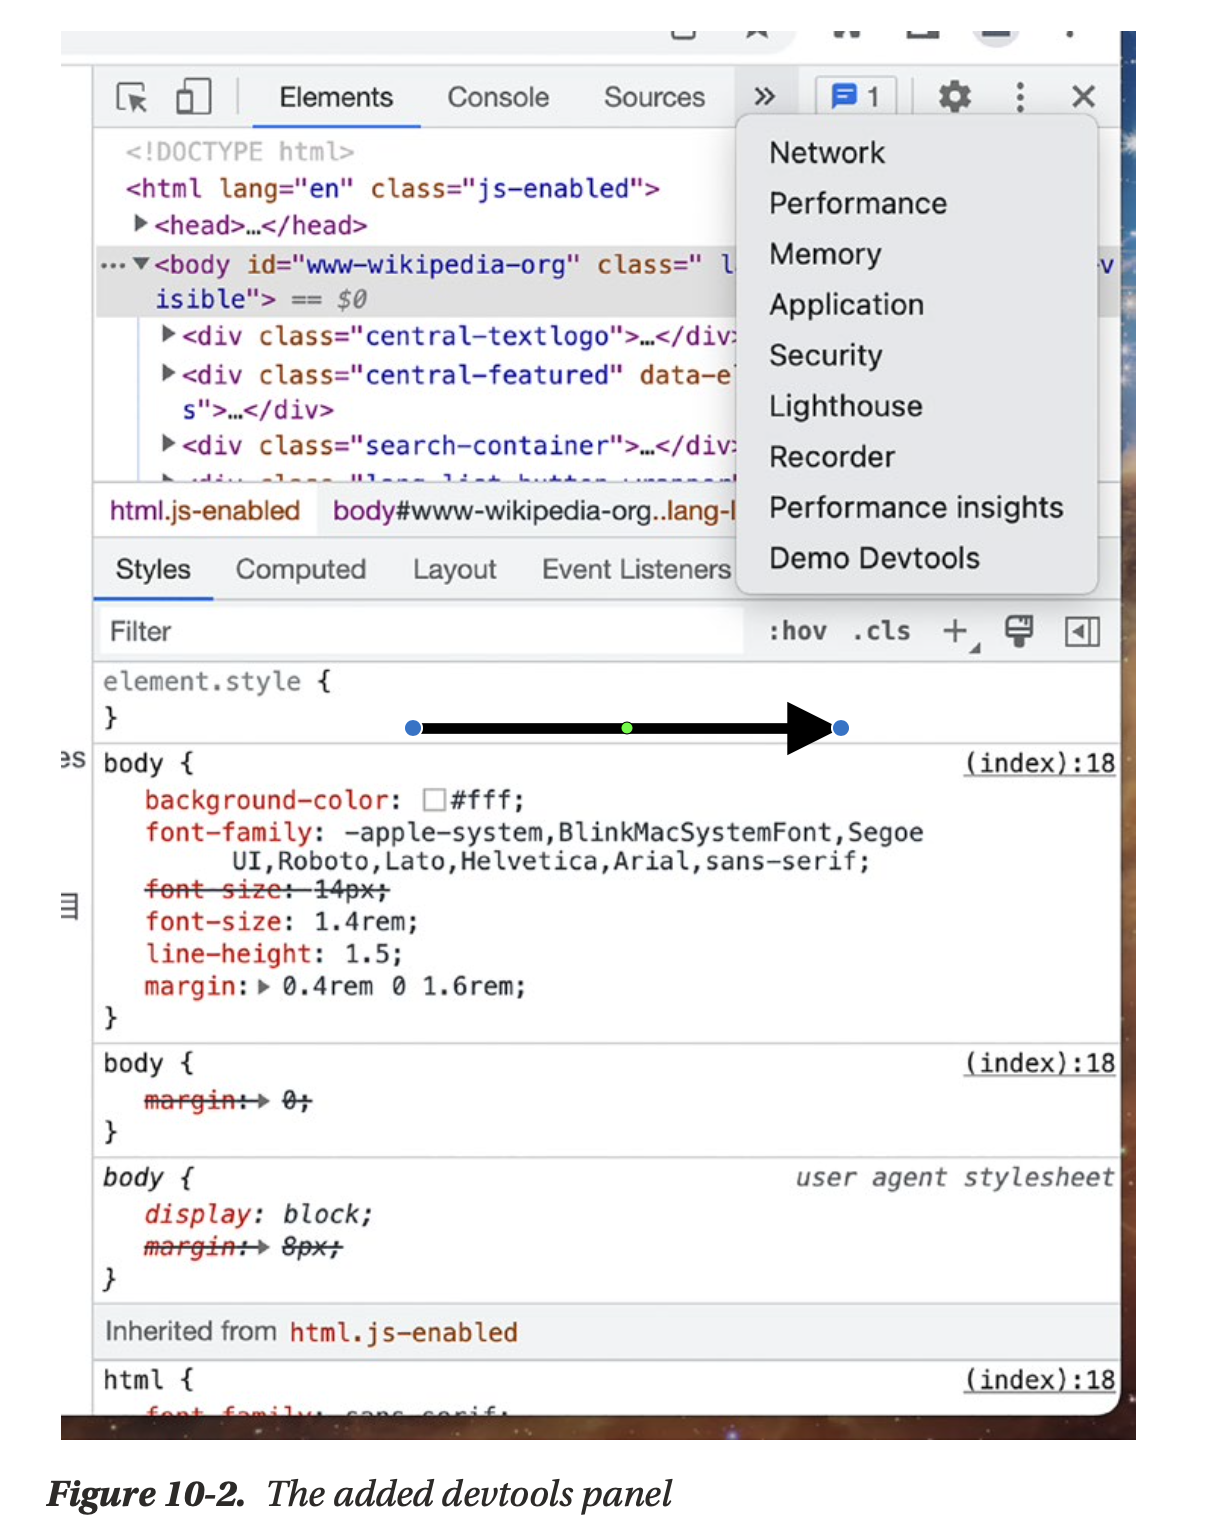
Task: Open the user agent stylesheet's neighboring (index):18 link for html rule
Action: (1039, 1380)
